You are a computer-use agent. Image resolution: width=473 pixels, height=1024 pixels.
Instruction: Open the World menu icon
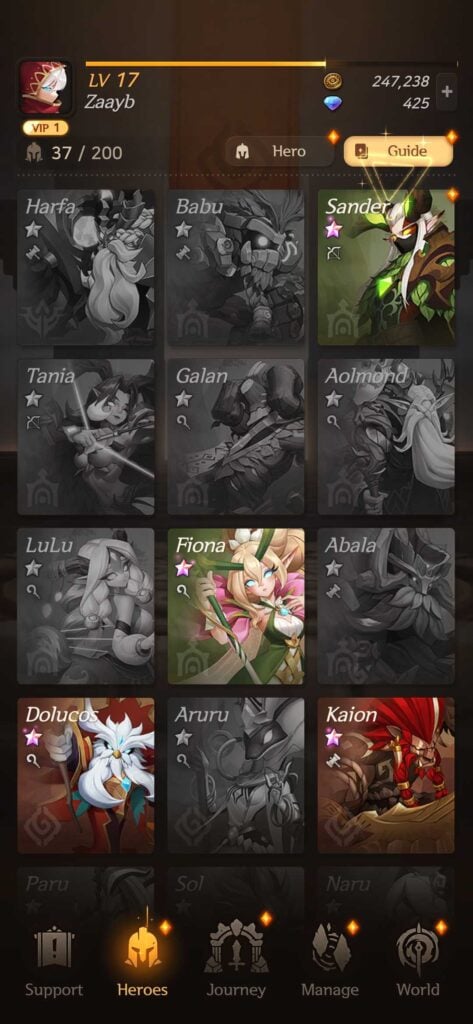417,947
